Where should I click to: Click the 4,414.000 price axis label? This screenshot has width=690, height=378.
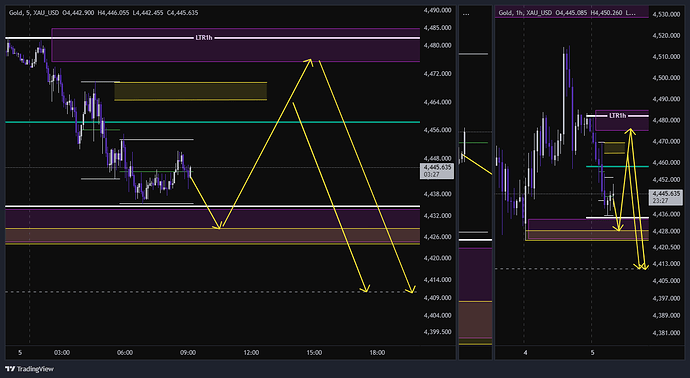pyautogui.click(x=437, y=279)
